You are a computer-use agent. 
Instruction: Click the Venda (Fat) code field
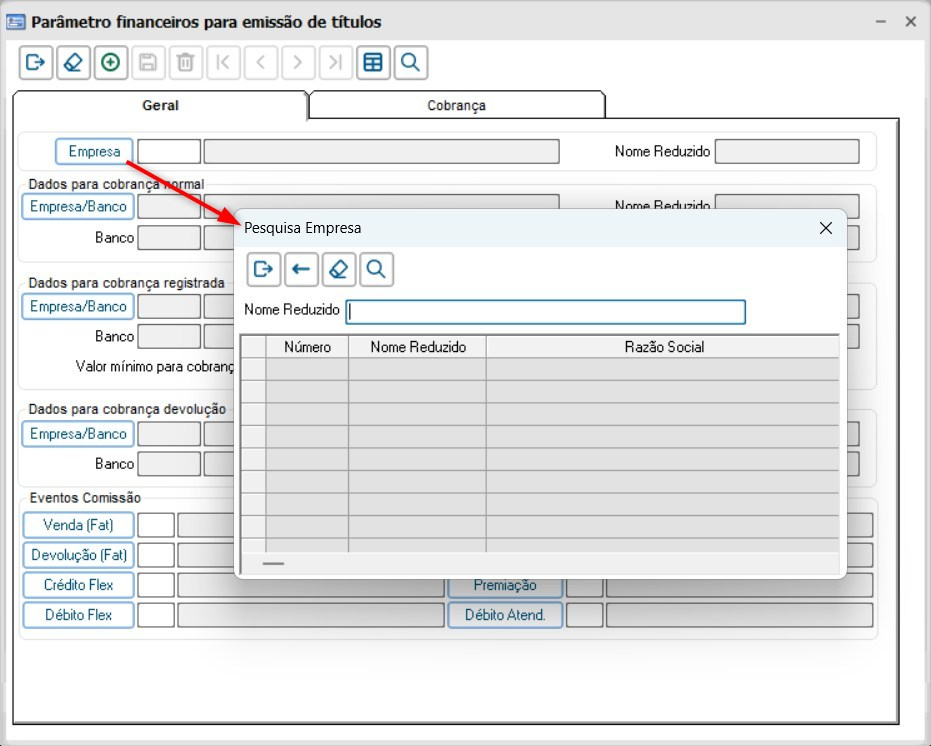pyautogui.click(x=156, y=525)
